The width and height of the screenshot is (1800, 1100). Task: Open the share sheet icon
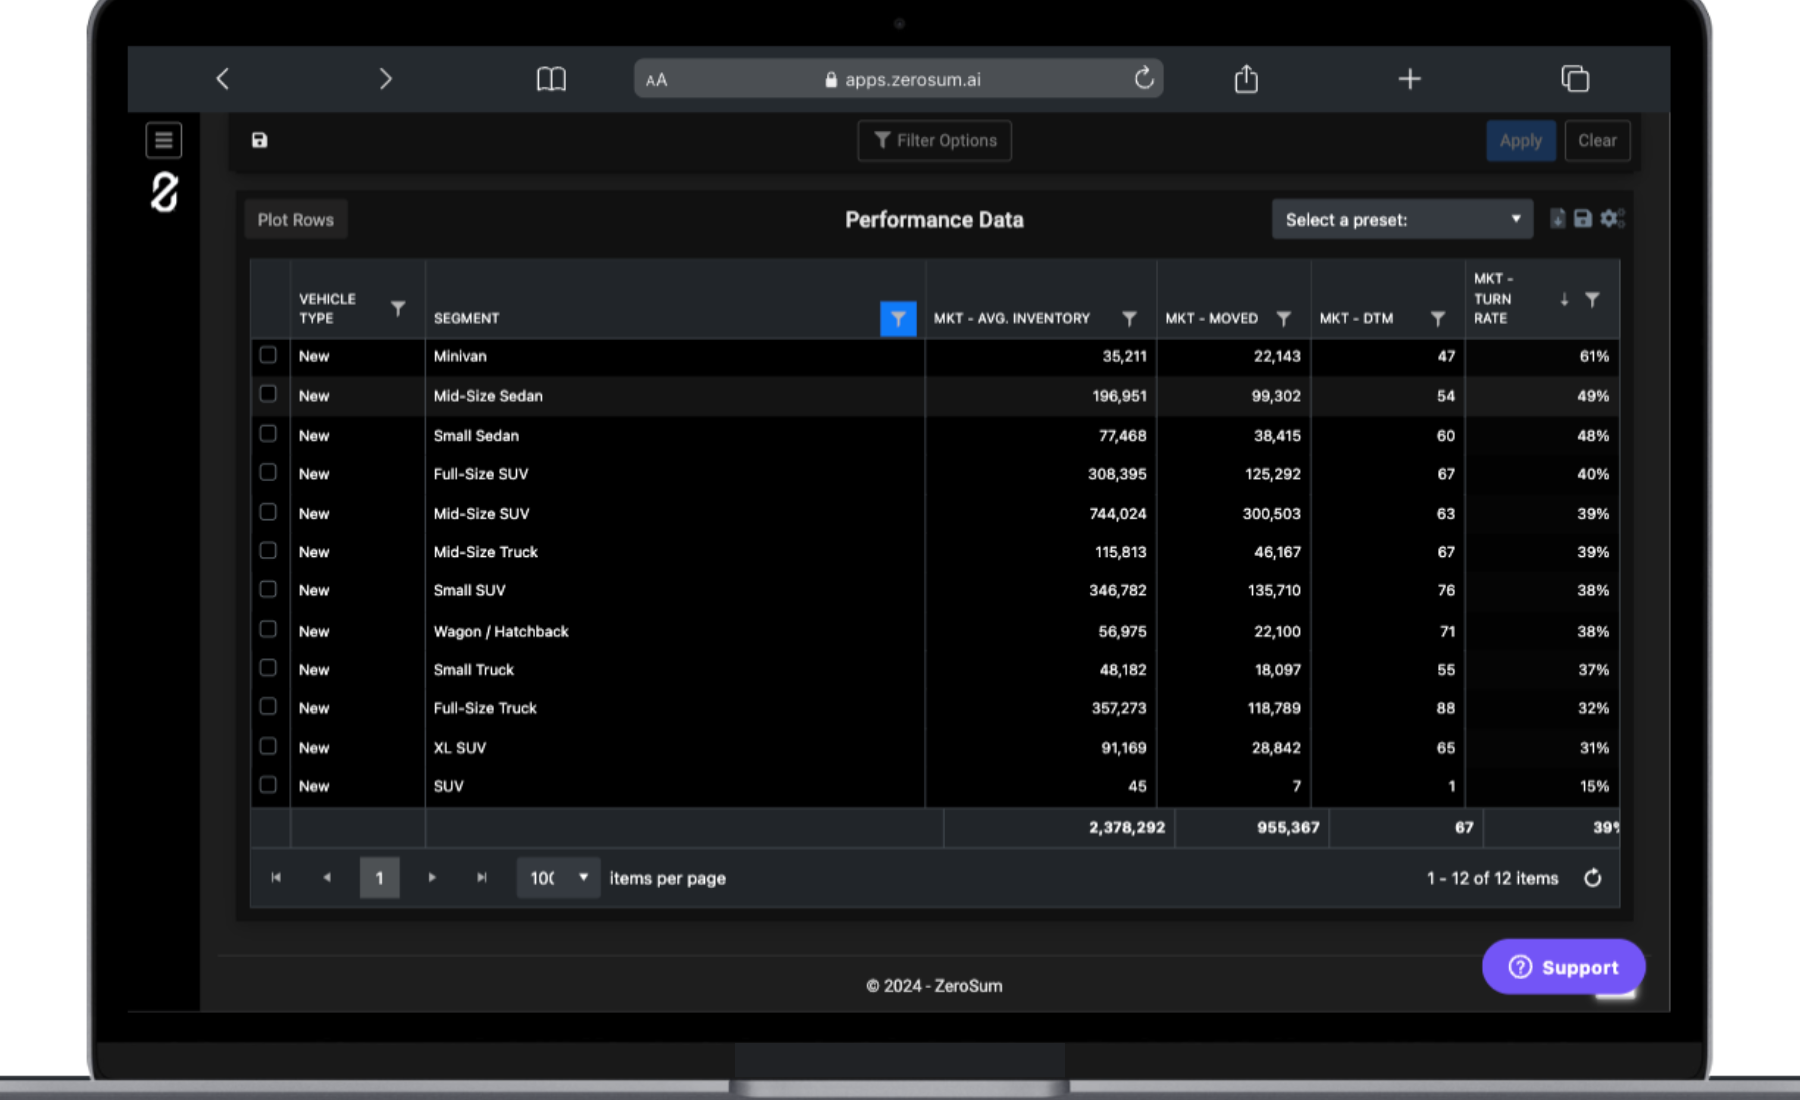[1246, 78]
